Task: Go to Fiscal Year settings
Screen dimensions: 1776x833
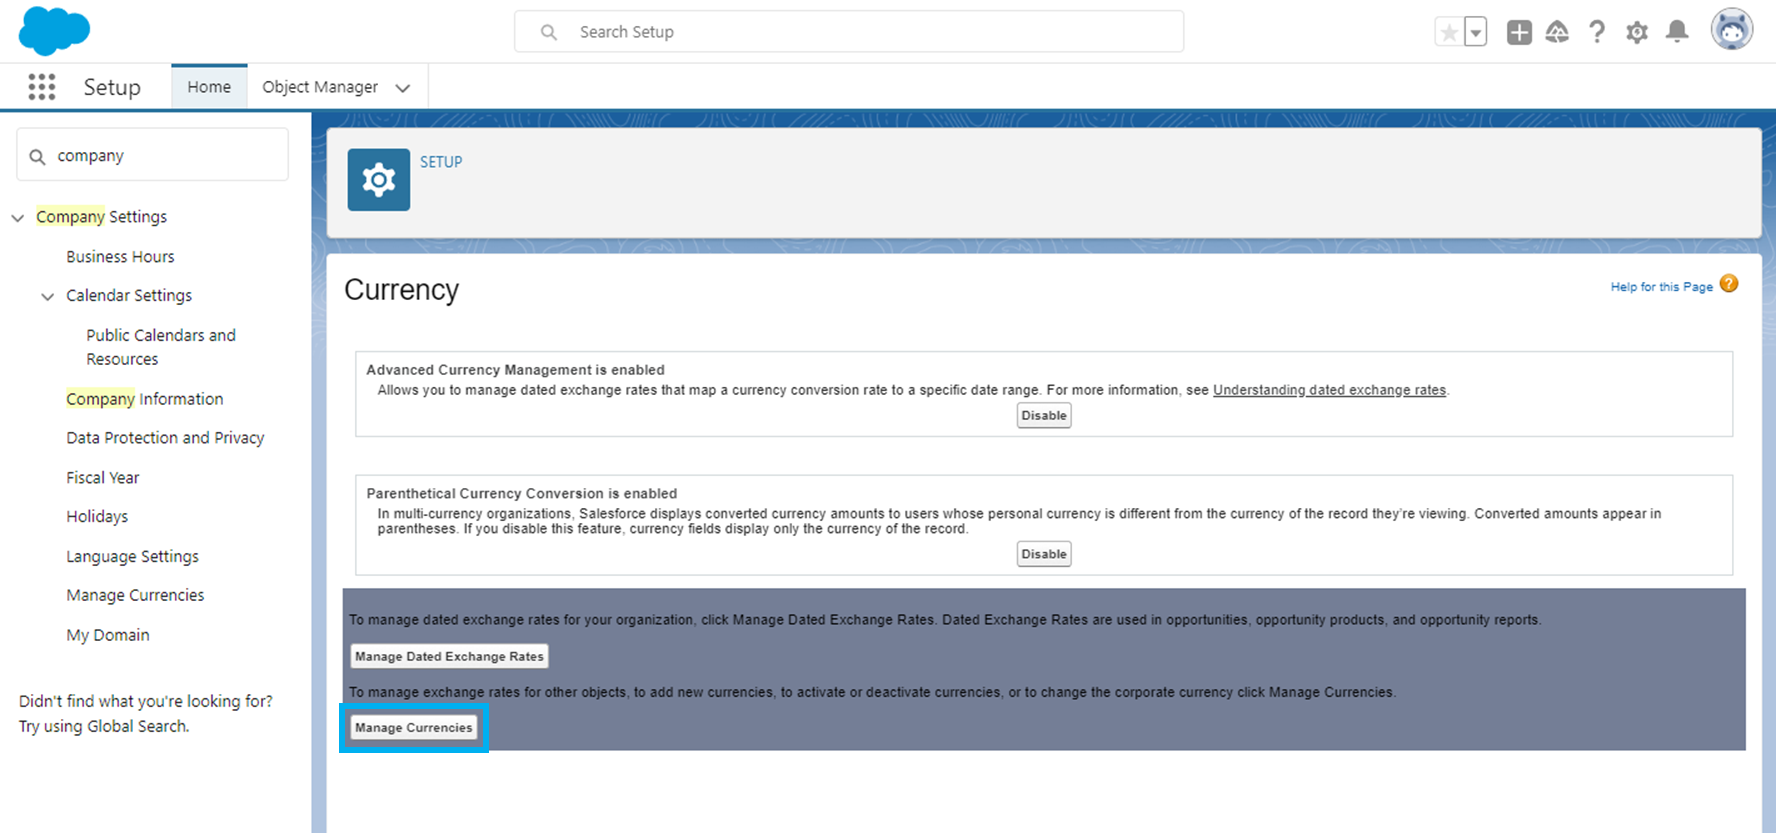Action: pyautogui.click(x=103, y=478)
